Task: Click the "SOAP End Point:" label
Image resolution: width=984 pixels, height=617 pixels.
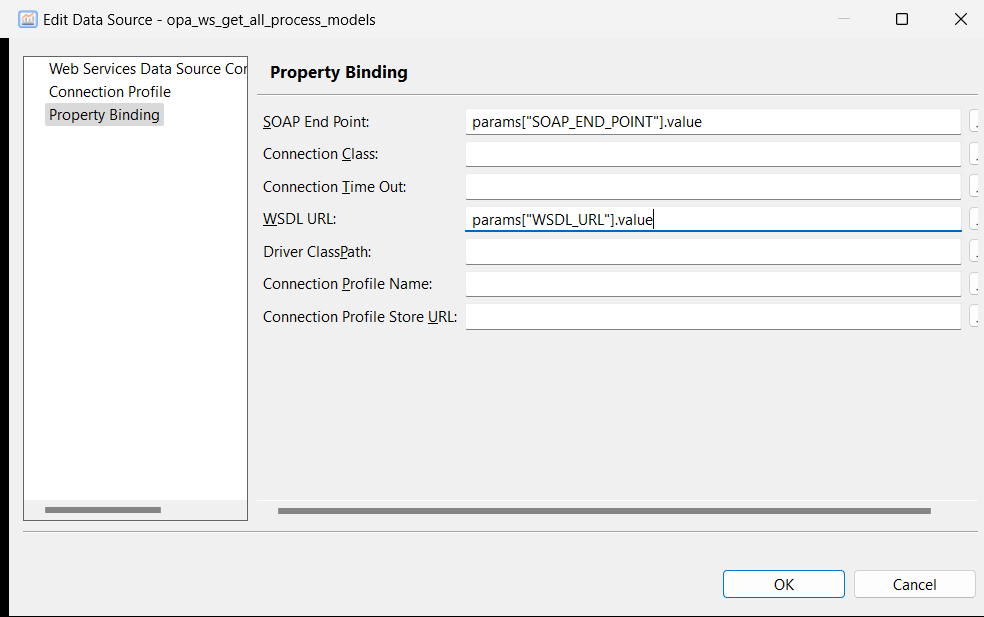Action: coord(316,122)
